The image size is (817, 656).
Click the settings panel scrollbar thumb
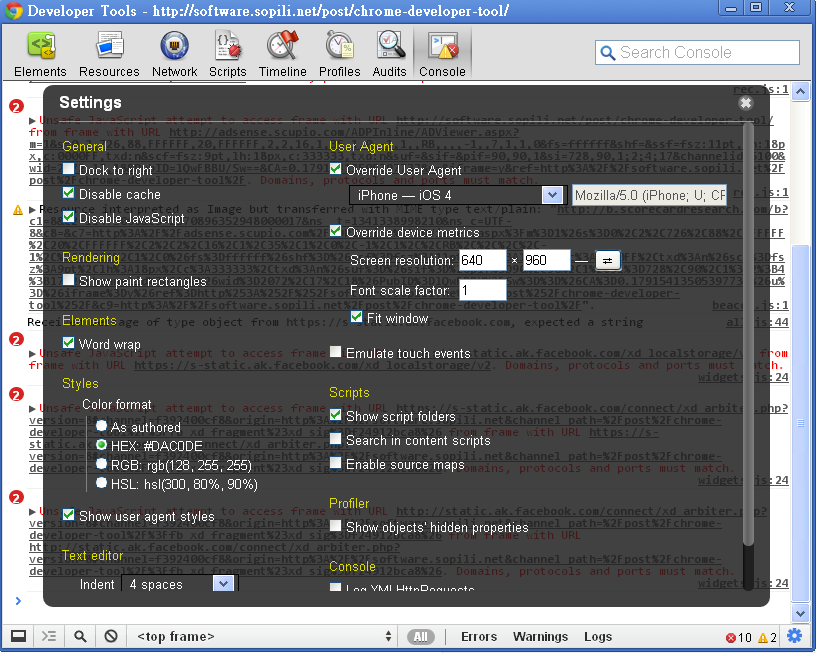tap(748, 333)
